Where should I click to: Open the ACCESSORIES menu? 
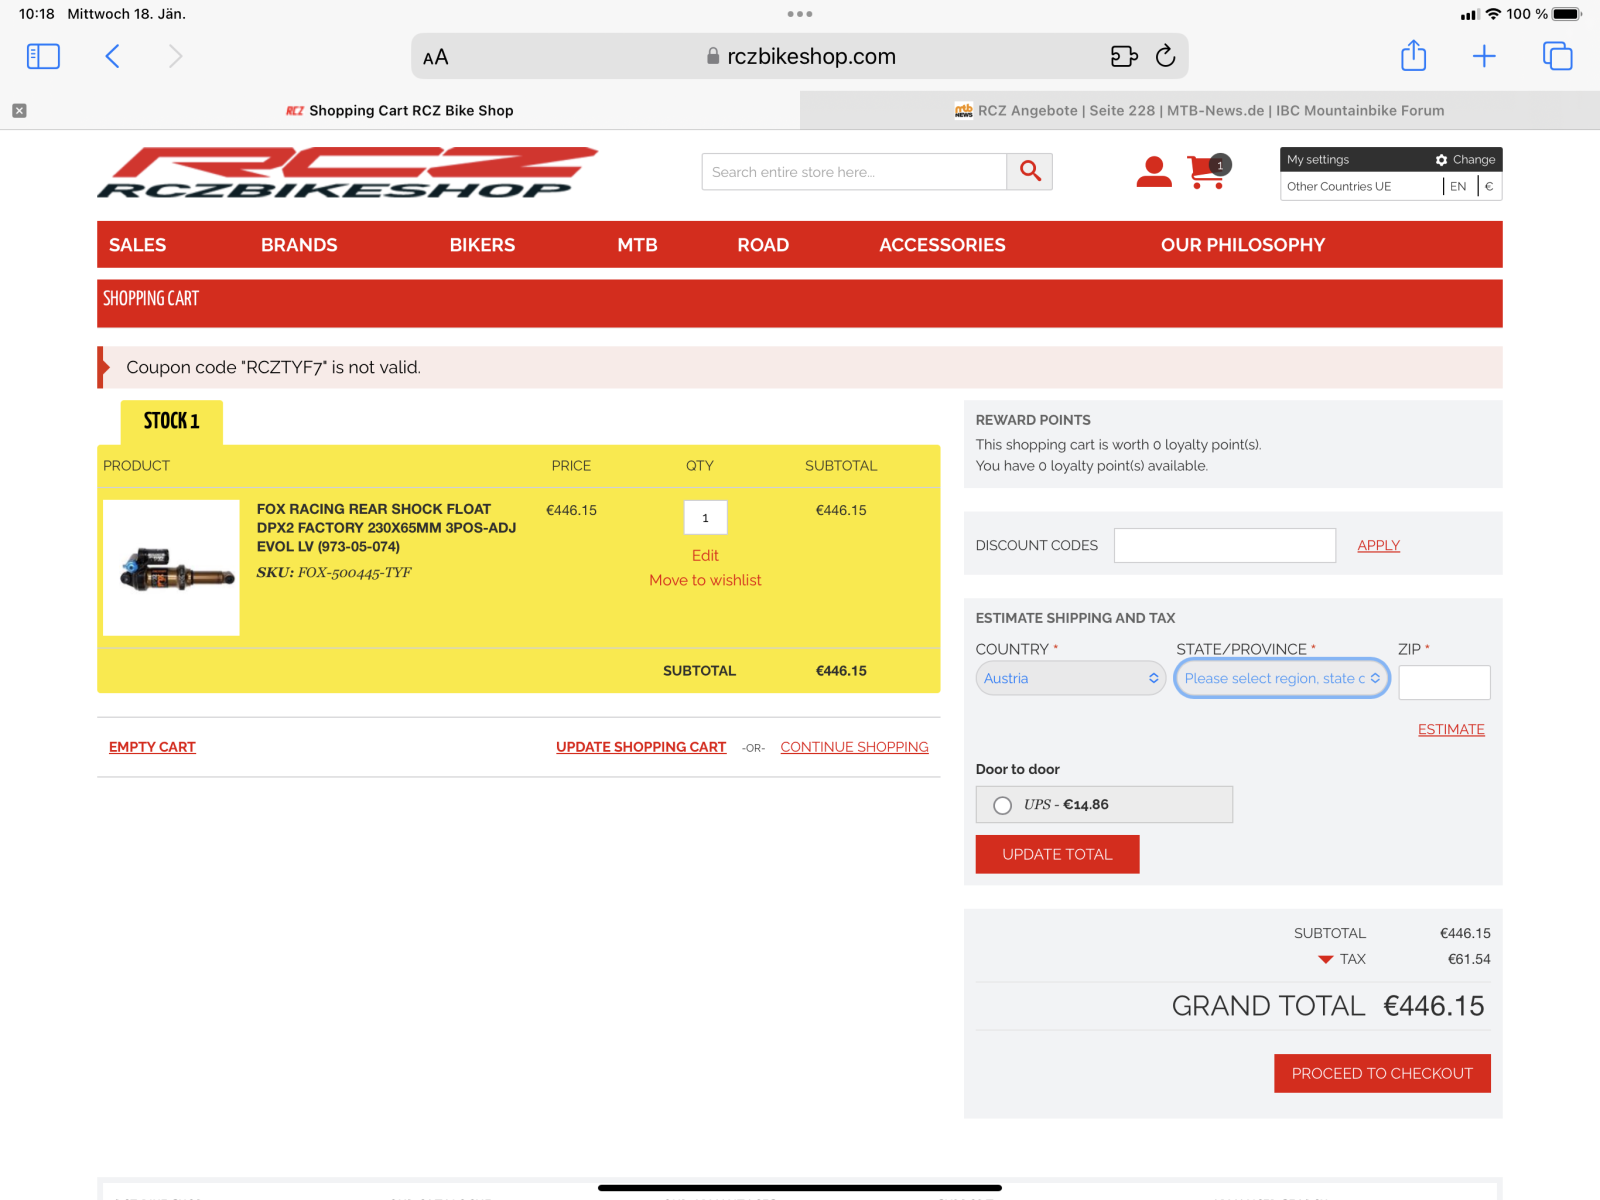[x=942, y=245]
